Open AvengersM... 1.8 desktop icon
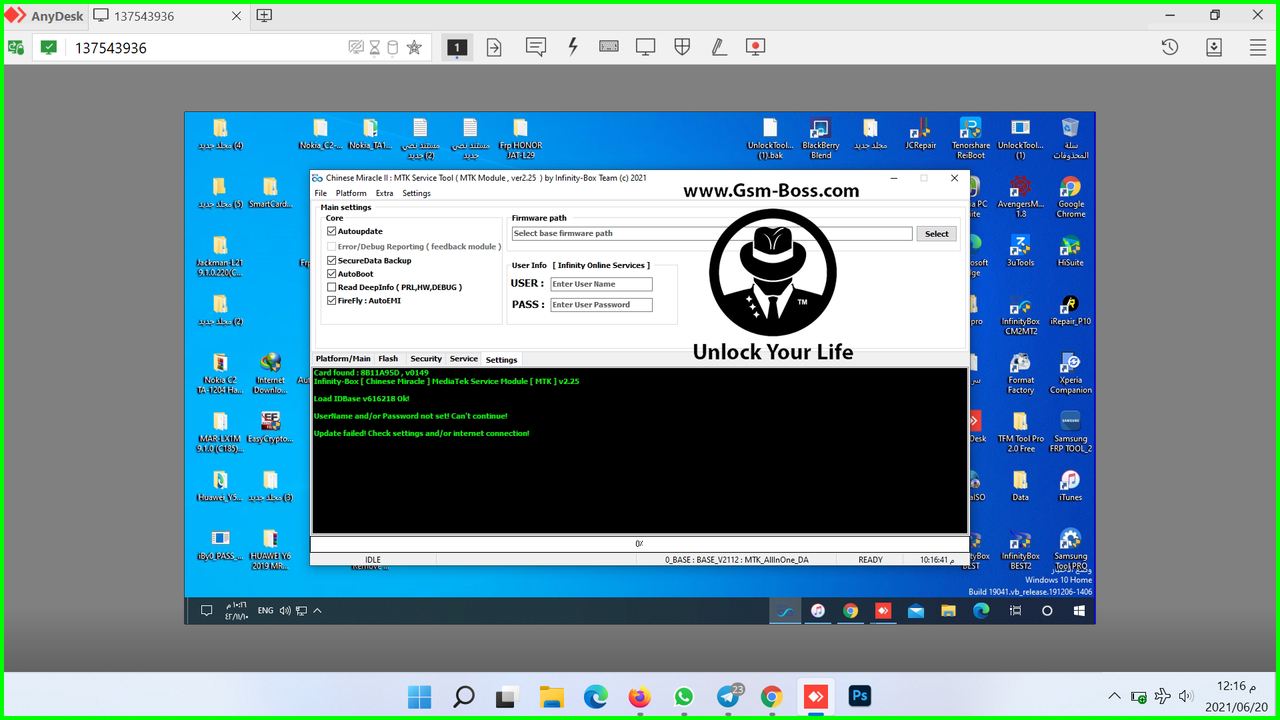The height and width of the screenshot is (720, 1280). point(1020,198)
